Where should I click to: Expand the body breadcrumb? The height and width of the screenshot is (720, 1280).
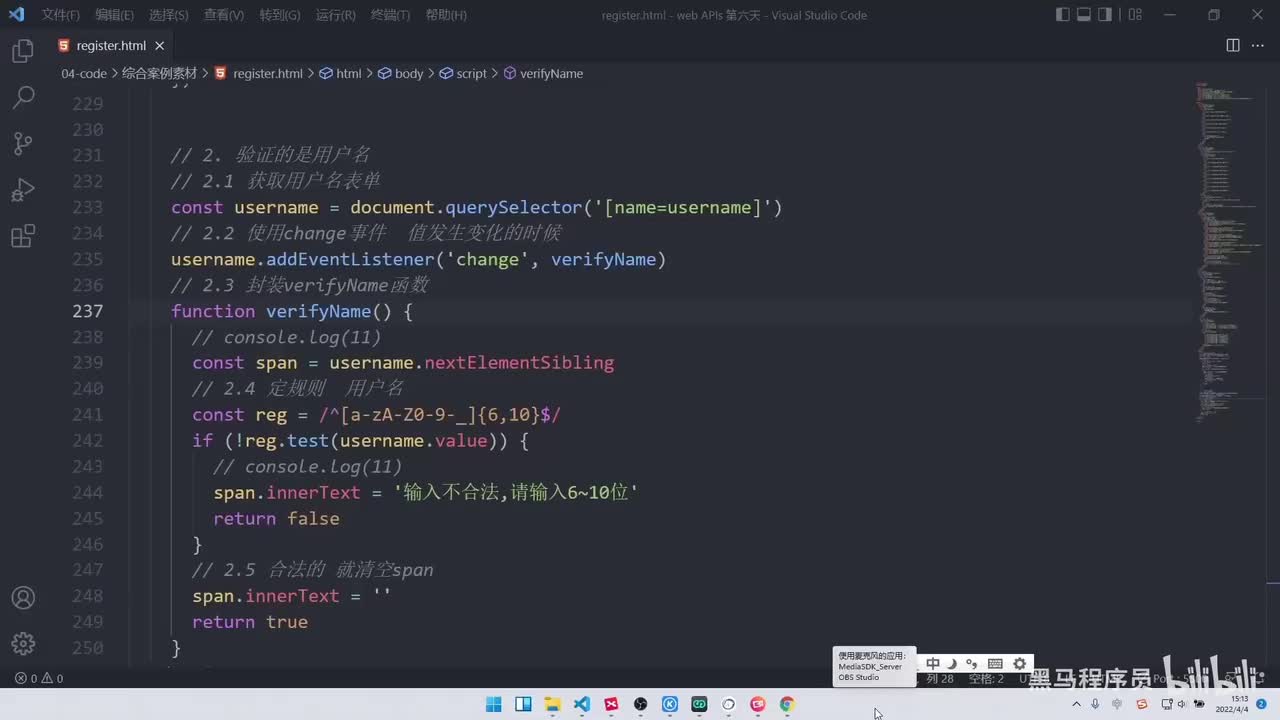click(400, 73)
